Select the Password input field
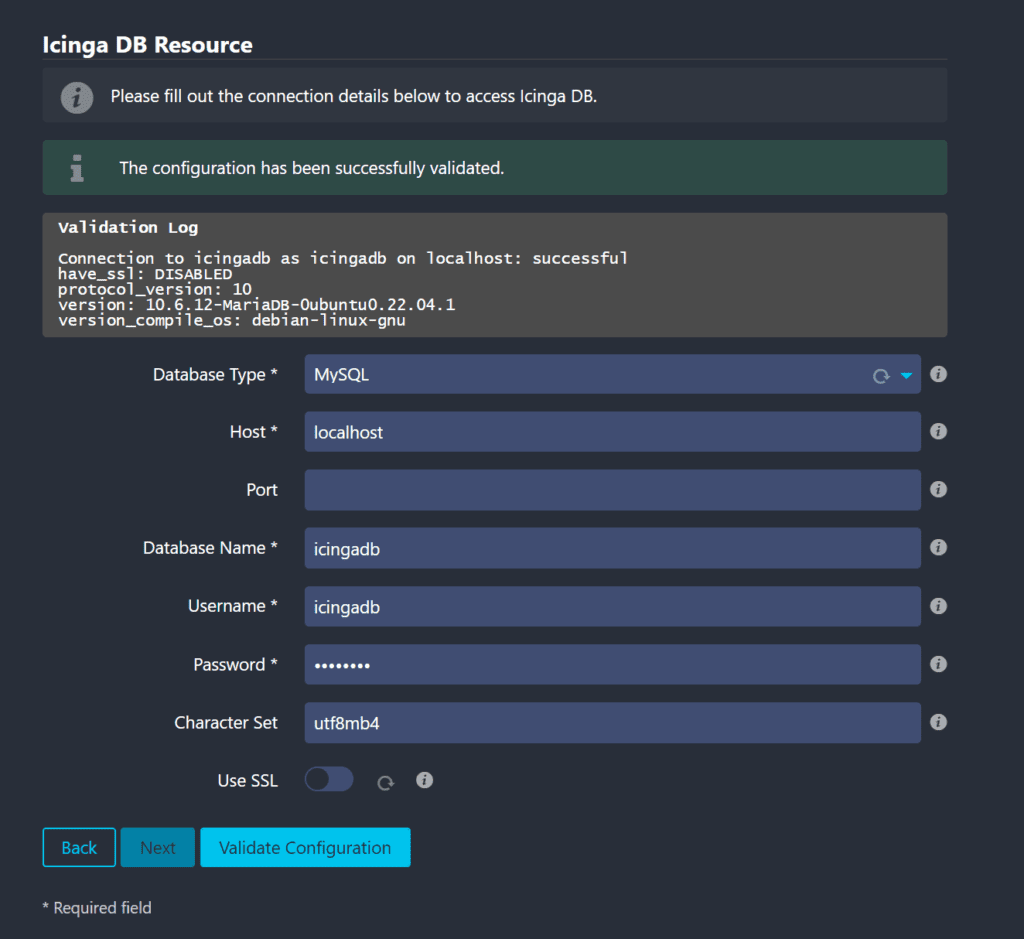1024x939 pixels. [x=612, y=664]
